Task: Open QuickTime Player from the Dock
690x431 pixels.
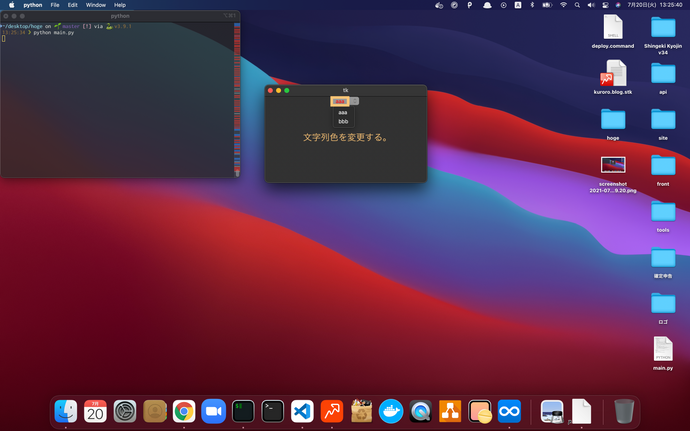Action: (x=420, y=411)
